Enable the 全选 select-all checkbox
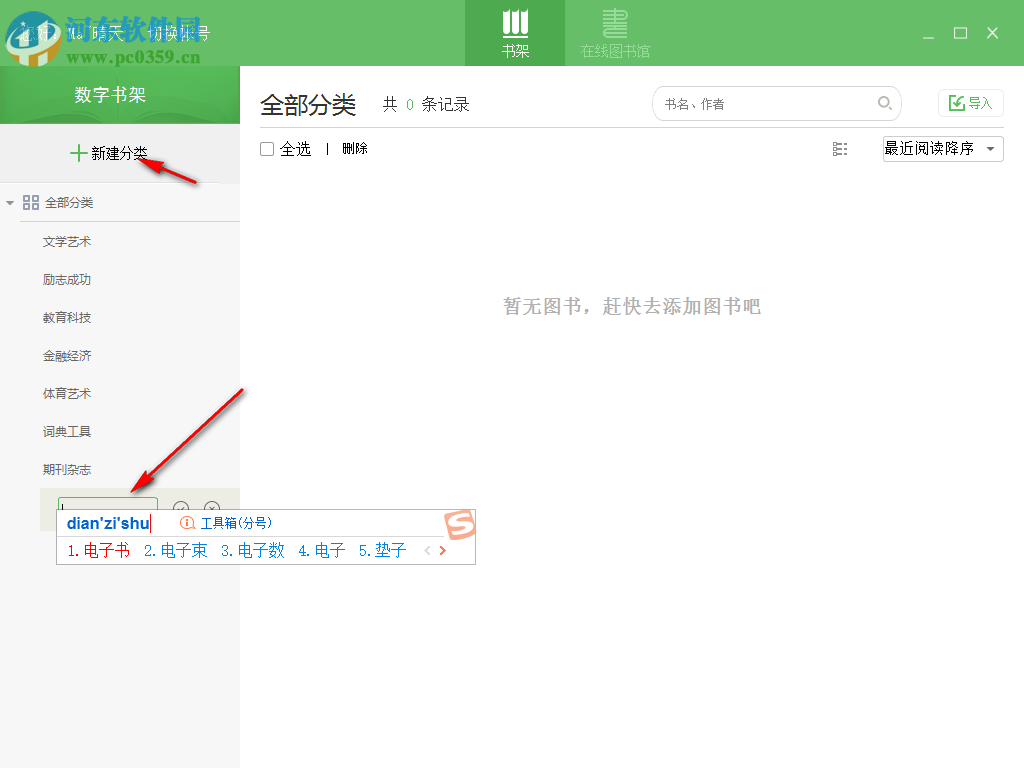 [x=265, y=148]
